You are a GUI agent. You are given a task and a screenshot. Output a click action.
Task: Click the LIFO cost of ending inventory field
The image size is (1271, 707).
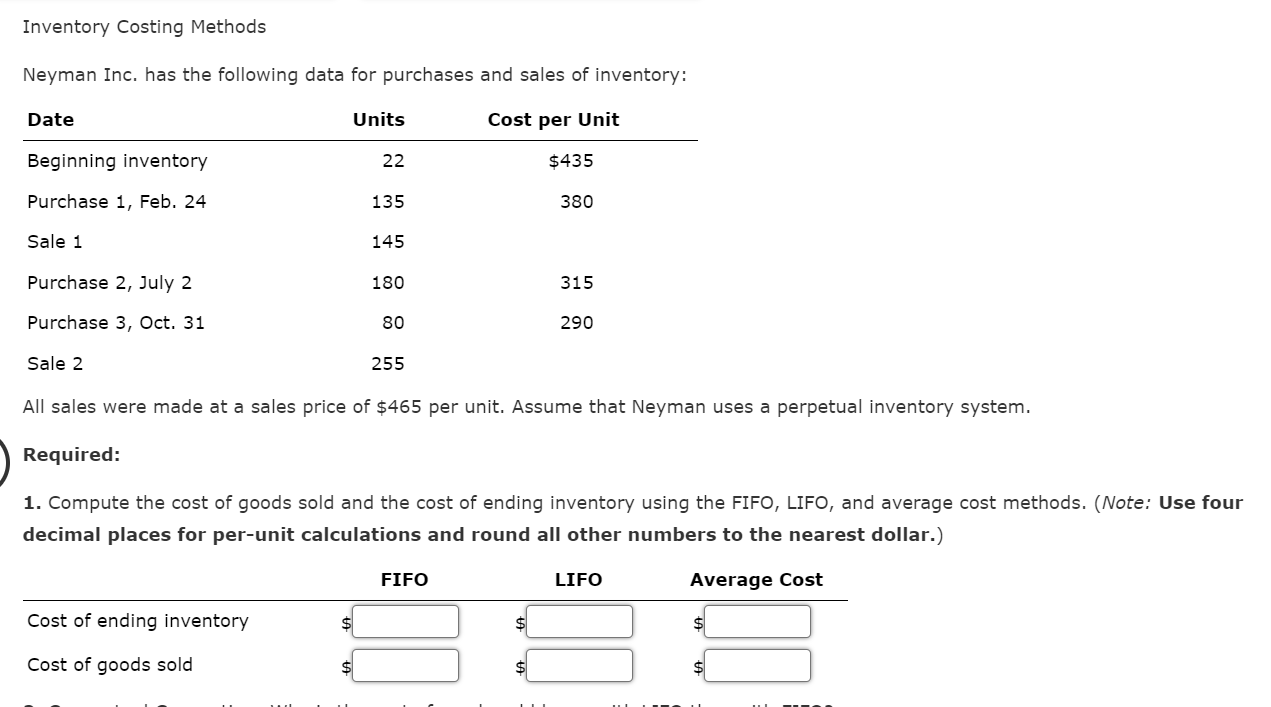(x=580, y=621)
